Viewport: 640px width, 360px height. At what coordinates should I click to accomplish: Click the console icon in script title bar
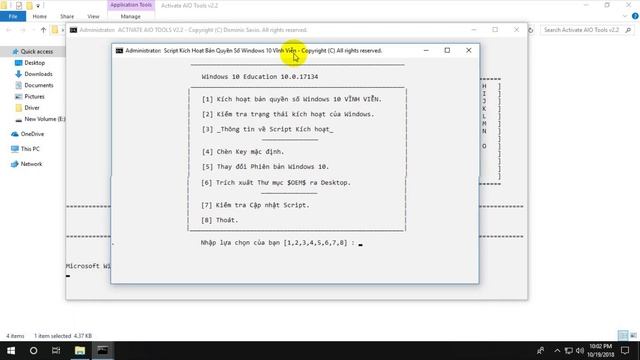(x=119, y=51)
